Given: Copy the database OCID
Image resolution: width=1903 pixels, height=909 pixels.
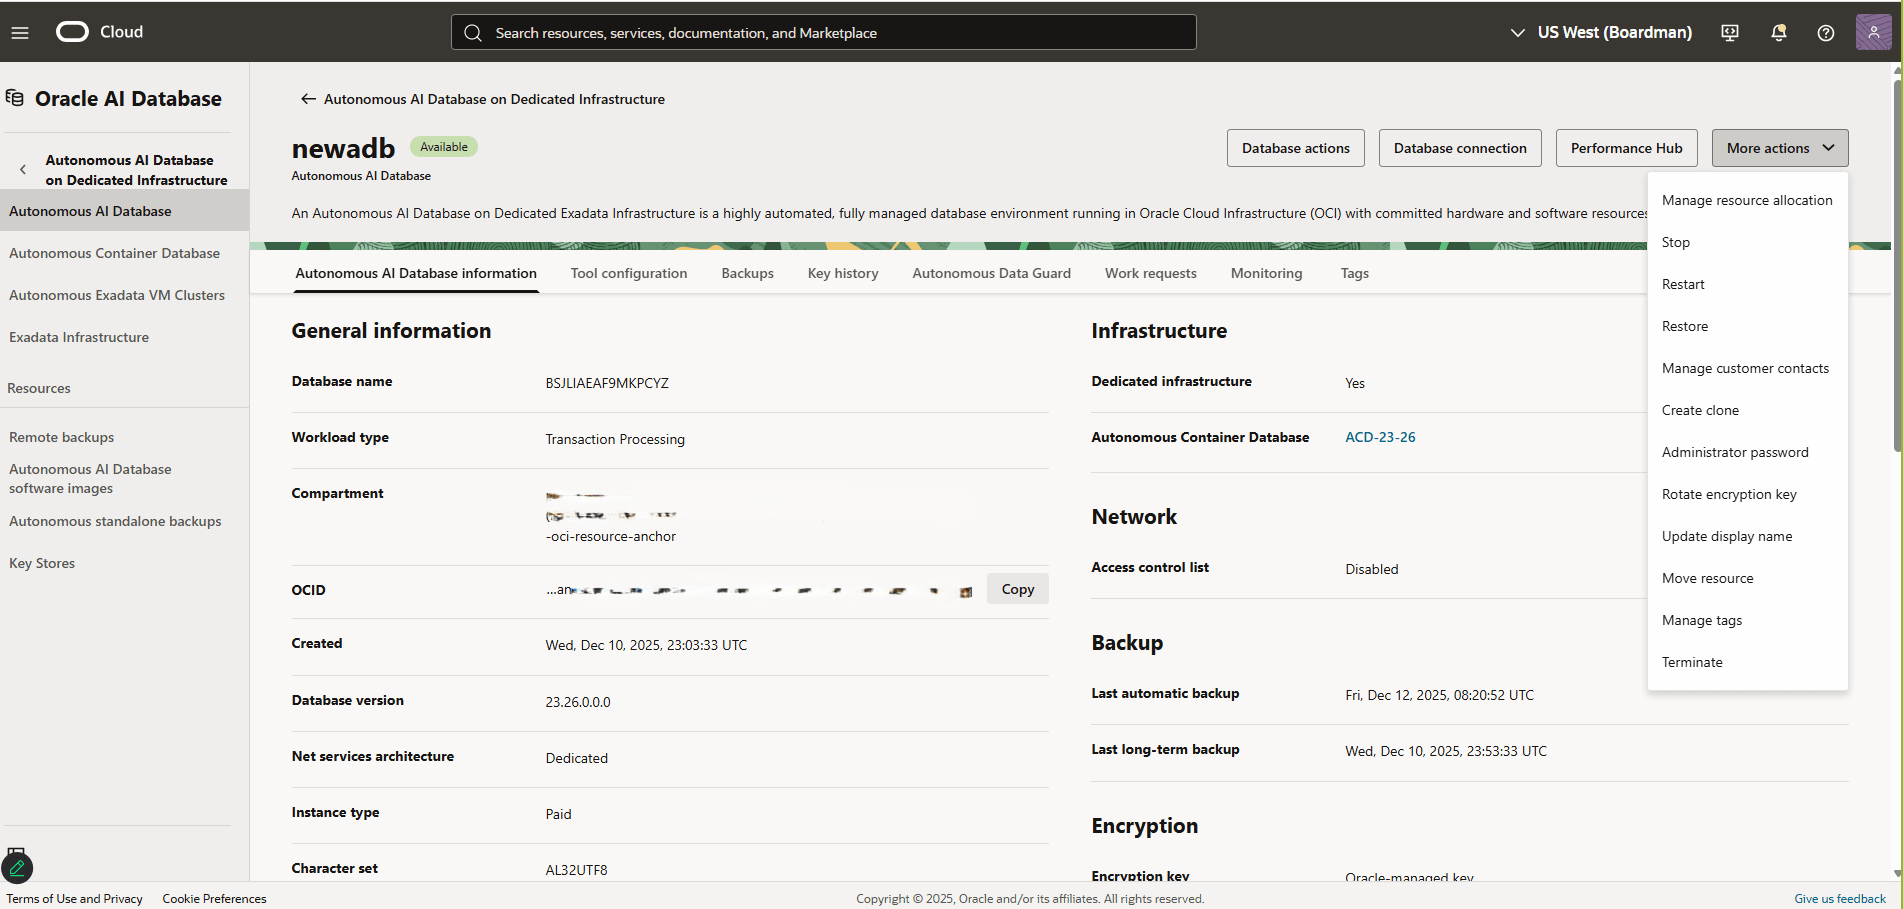Looking at the screenshot, I should pos(1017,588).
